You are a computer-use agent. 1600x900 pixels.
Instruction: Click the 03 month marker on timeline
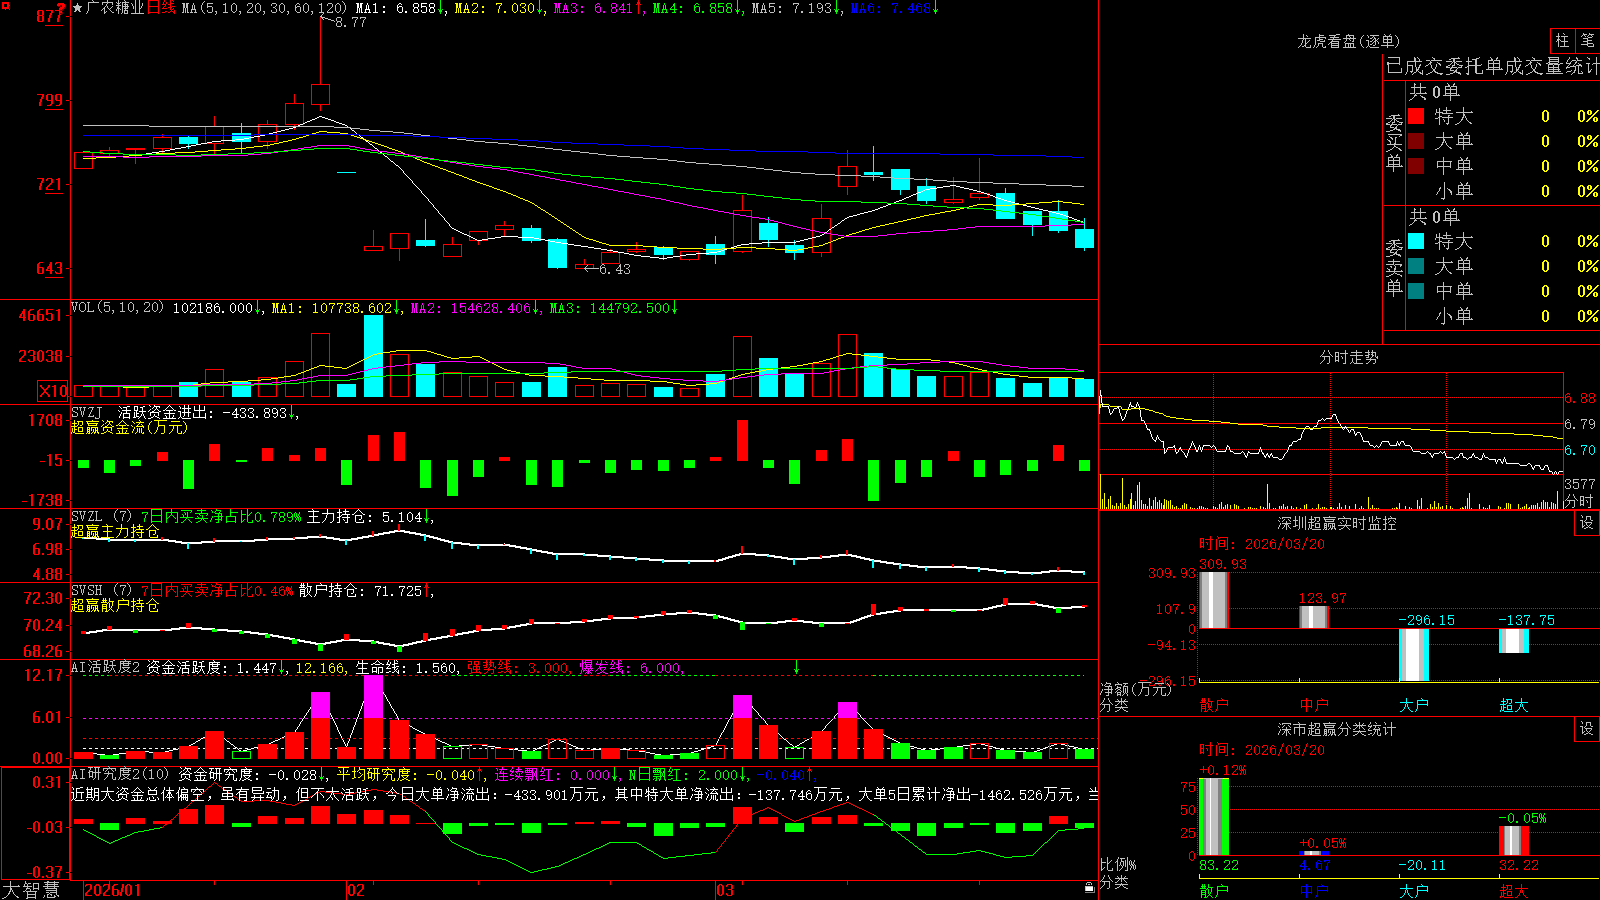point(725,890)
